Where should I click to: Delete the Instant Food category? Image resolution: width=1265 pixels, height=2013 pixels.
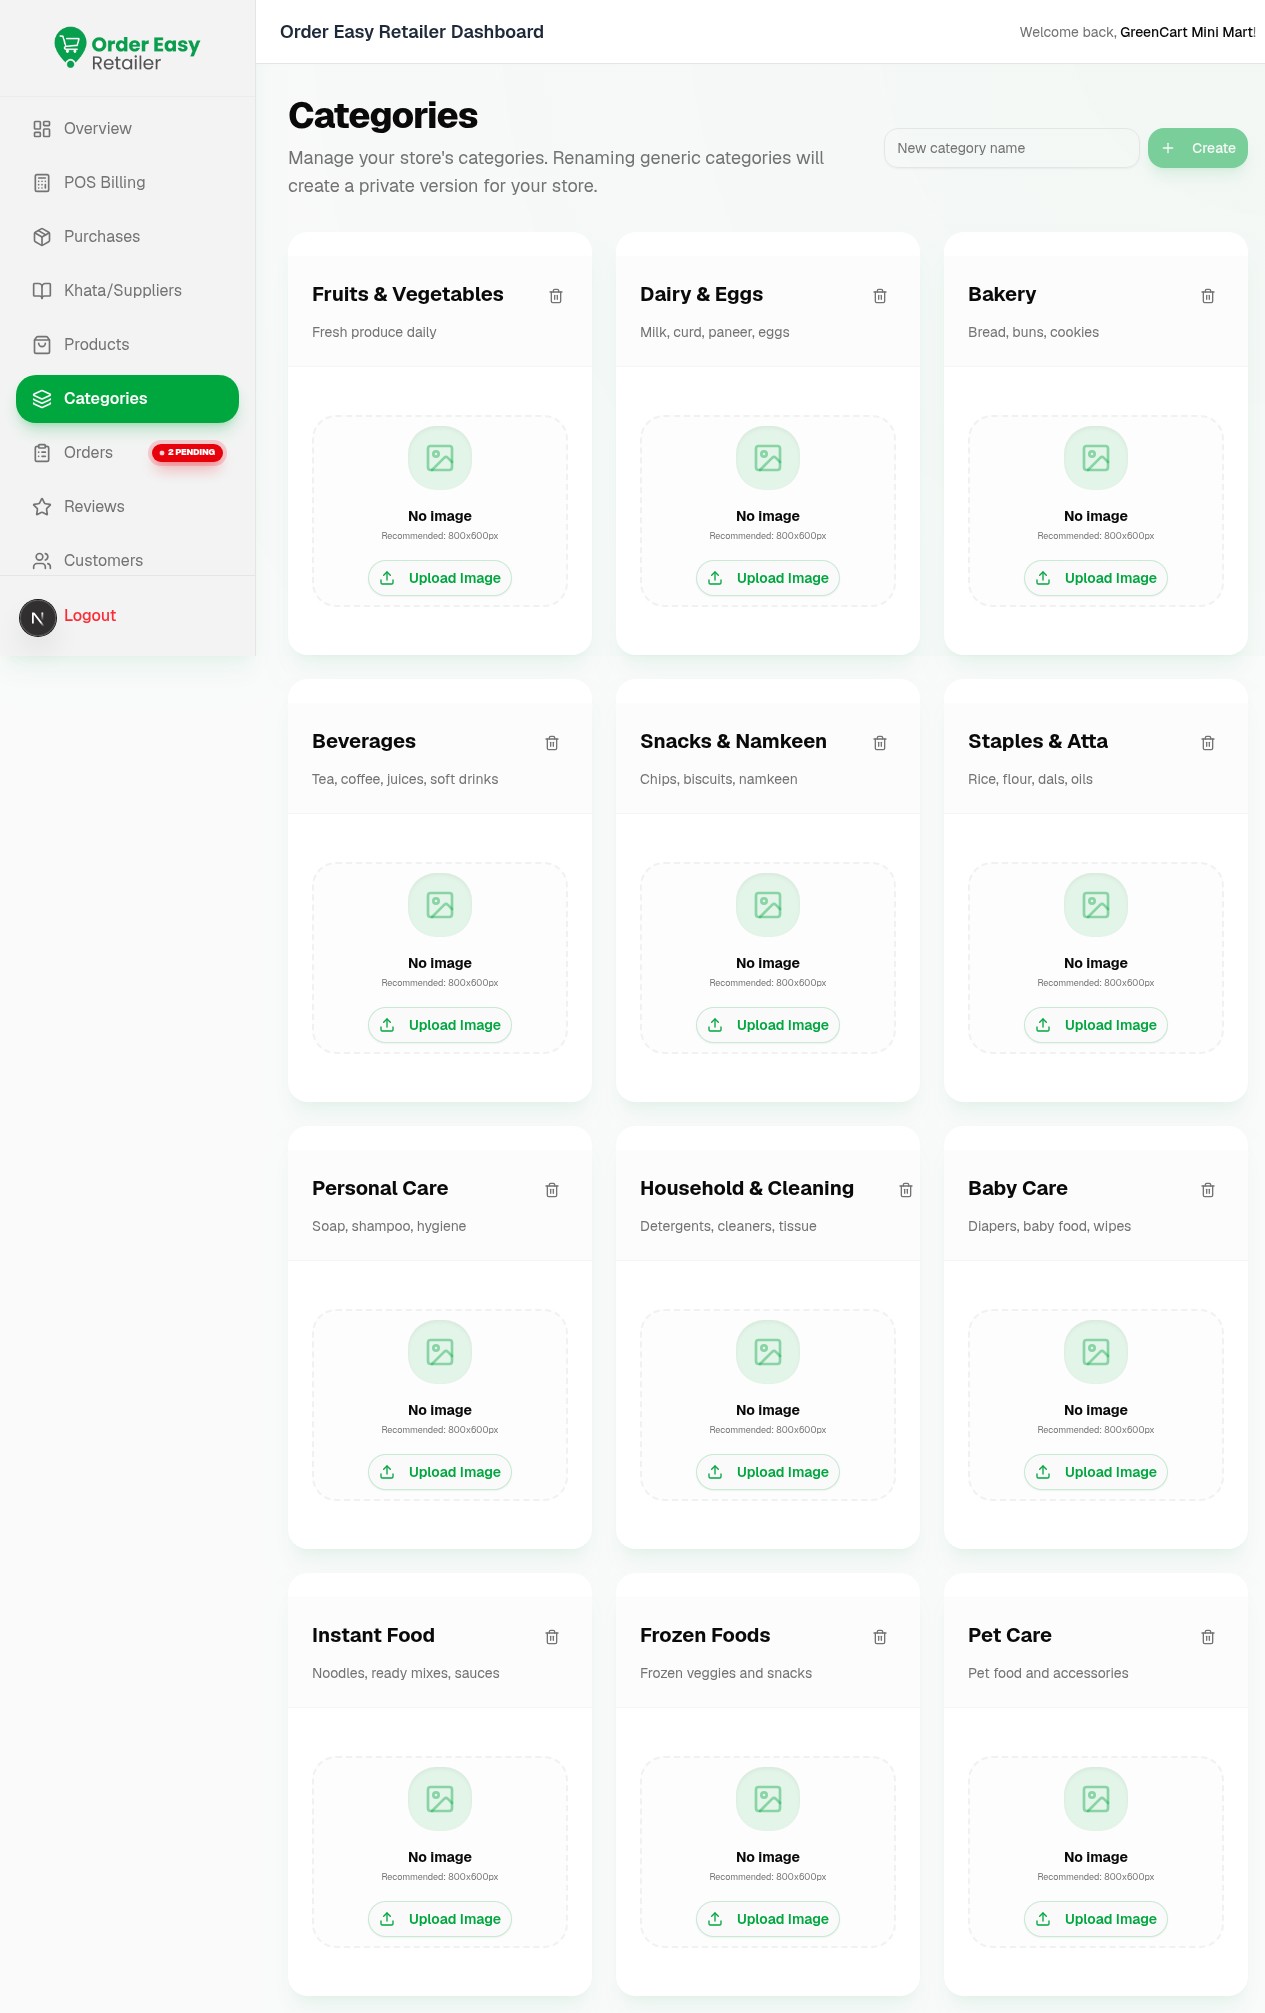click(552, 1637)
